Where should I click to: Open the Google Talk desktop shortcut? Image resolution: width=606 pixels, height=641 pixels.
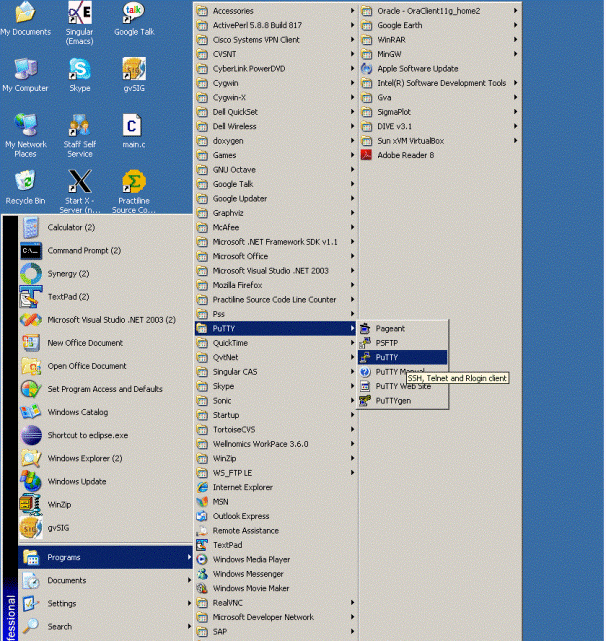(x=133, y=15)
